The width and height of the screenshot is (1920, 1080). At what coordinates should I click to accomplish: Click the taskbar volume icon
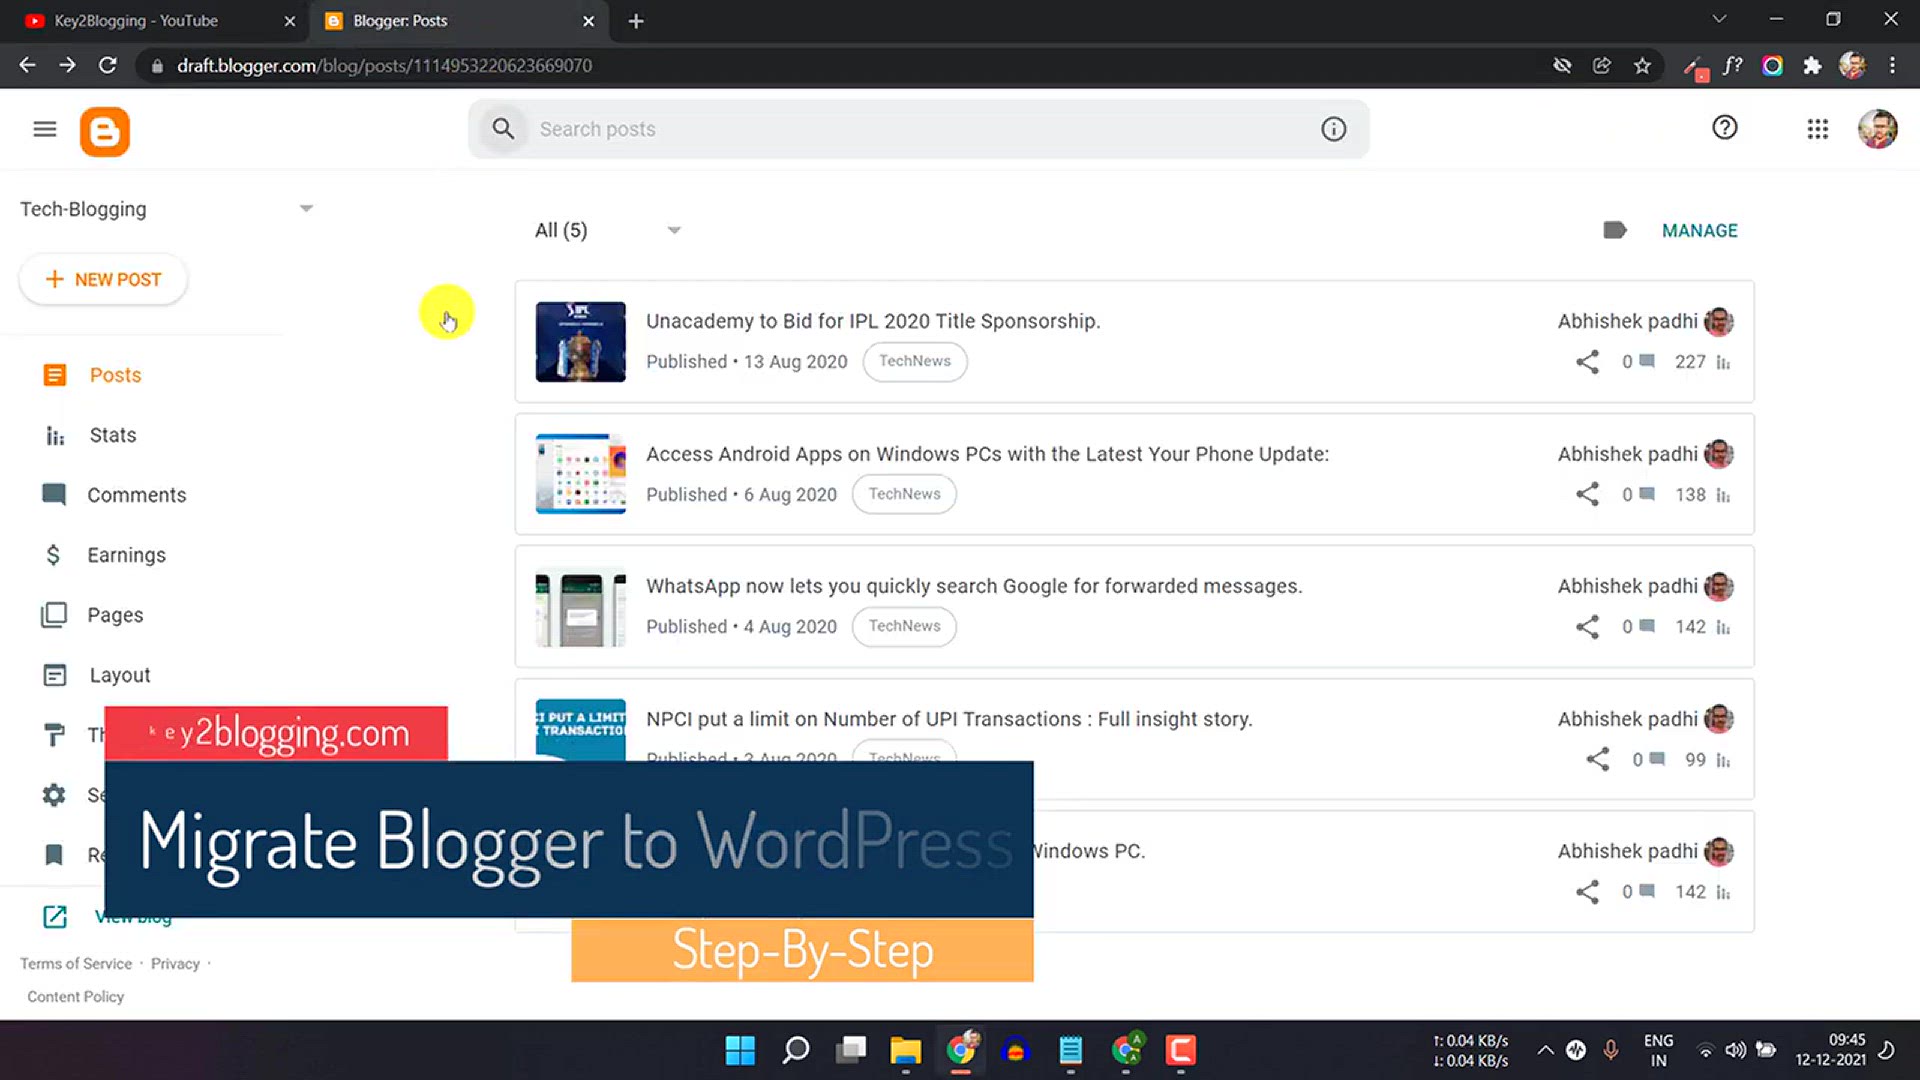[1735, 1050]
